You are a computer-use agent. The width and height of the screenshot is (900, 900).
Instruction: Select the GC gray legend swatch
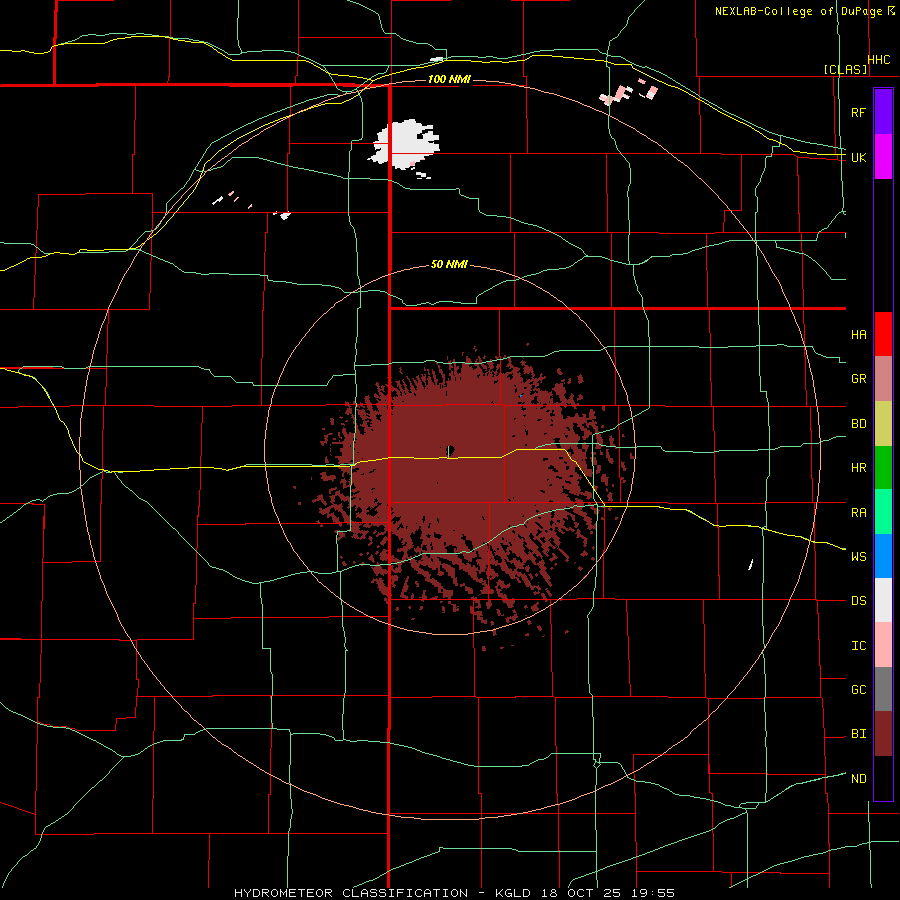[883, 689]
